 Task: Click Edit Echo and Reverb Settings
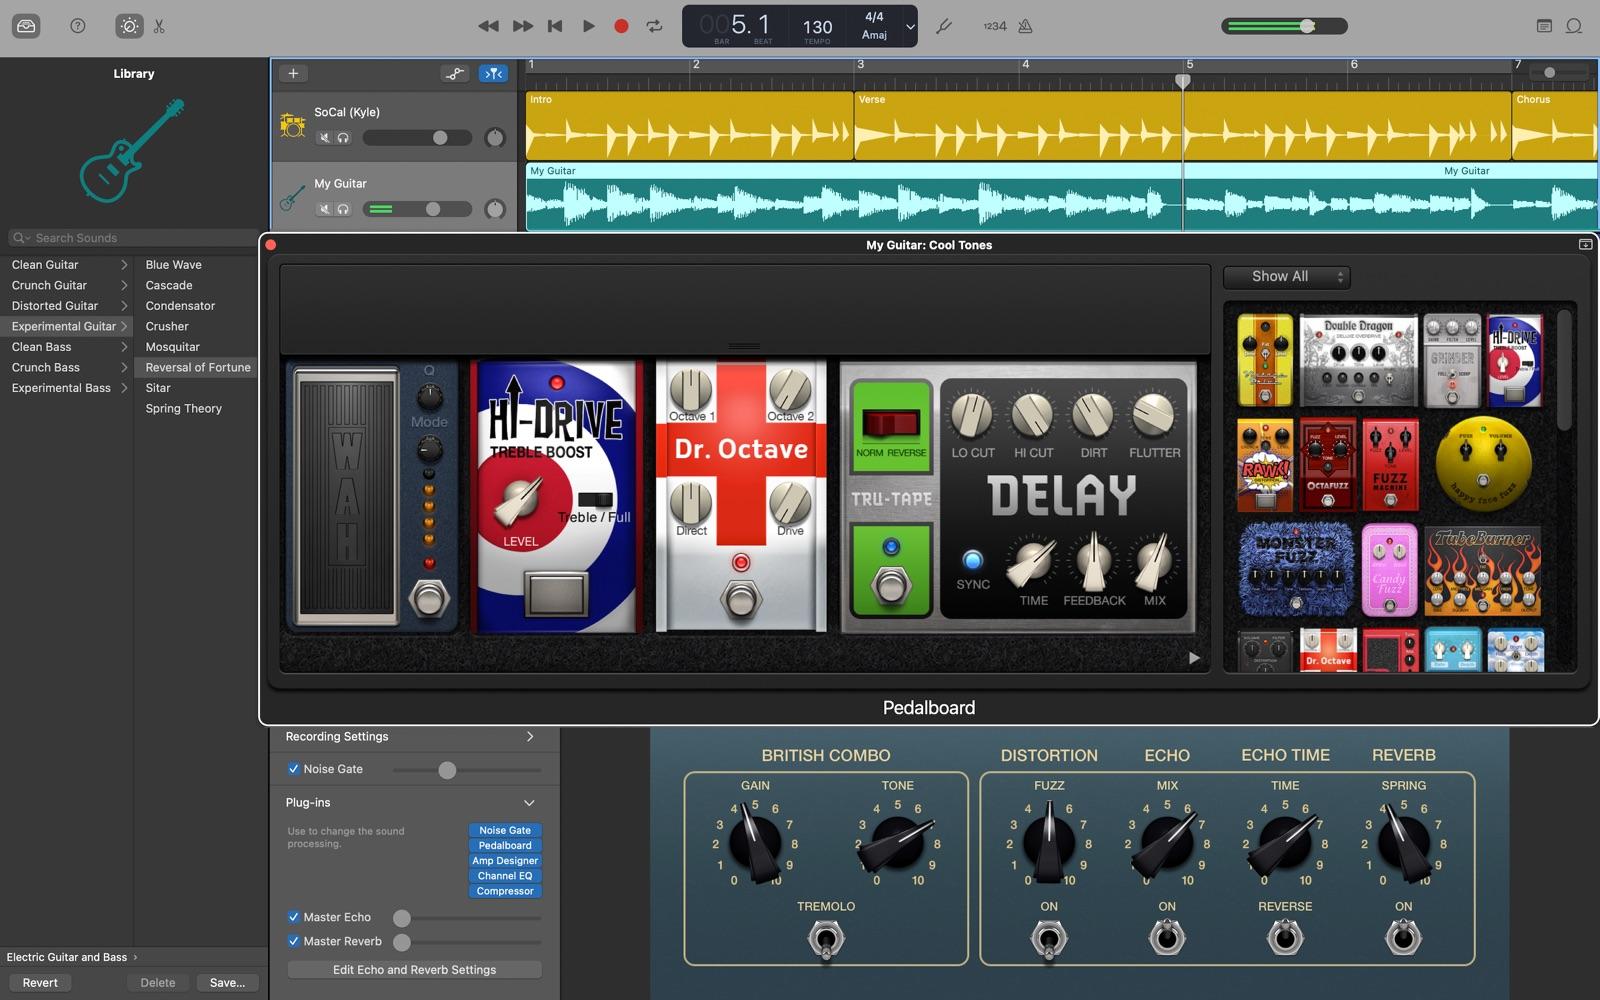(414, 970)
